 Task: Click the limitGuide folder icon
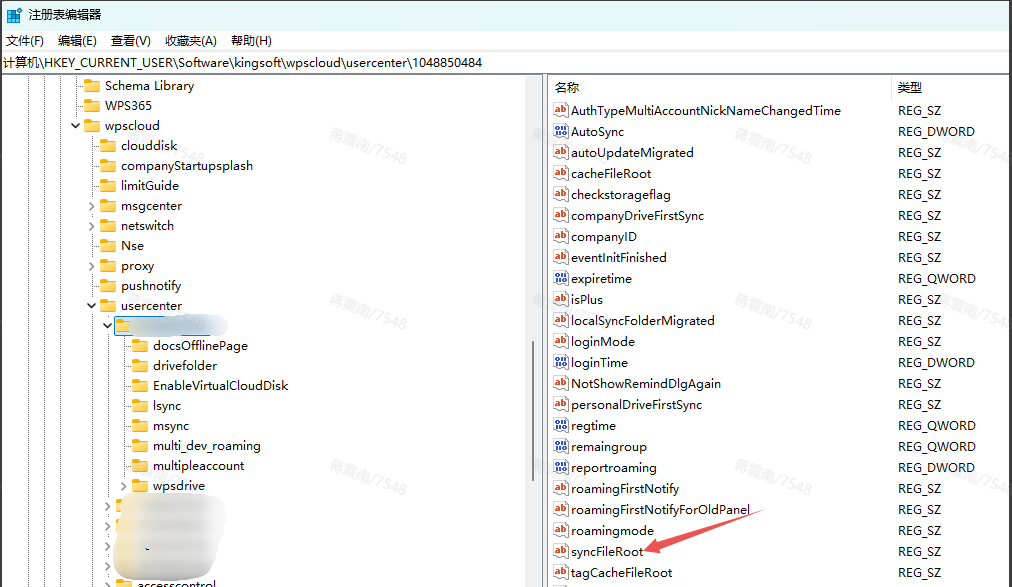(108, 186)
